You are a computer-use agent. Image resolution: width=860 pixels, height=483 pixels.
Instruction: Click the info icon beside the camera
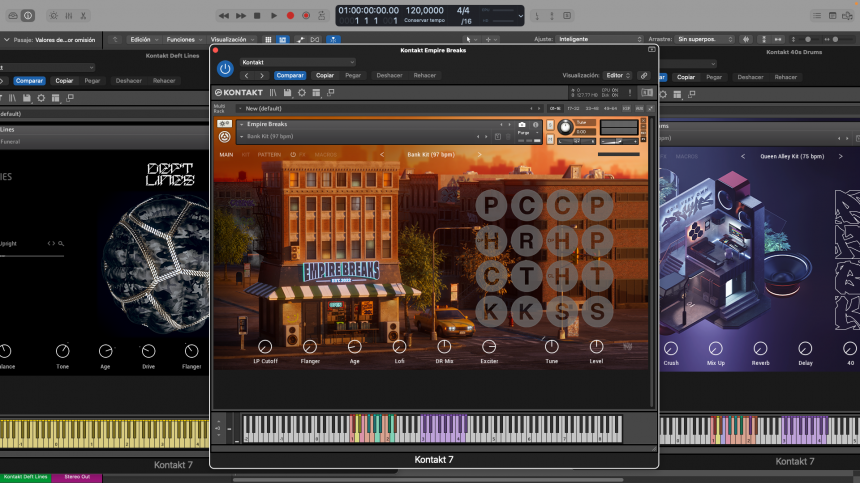(536, 124)
